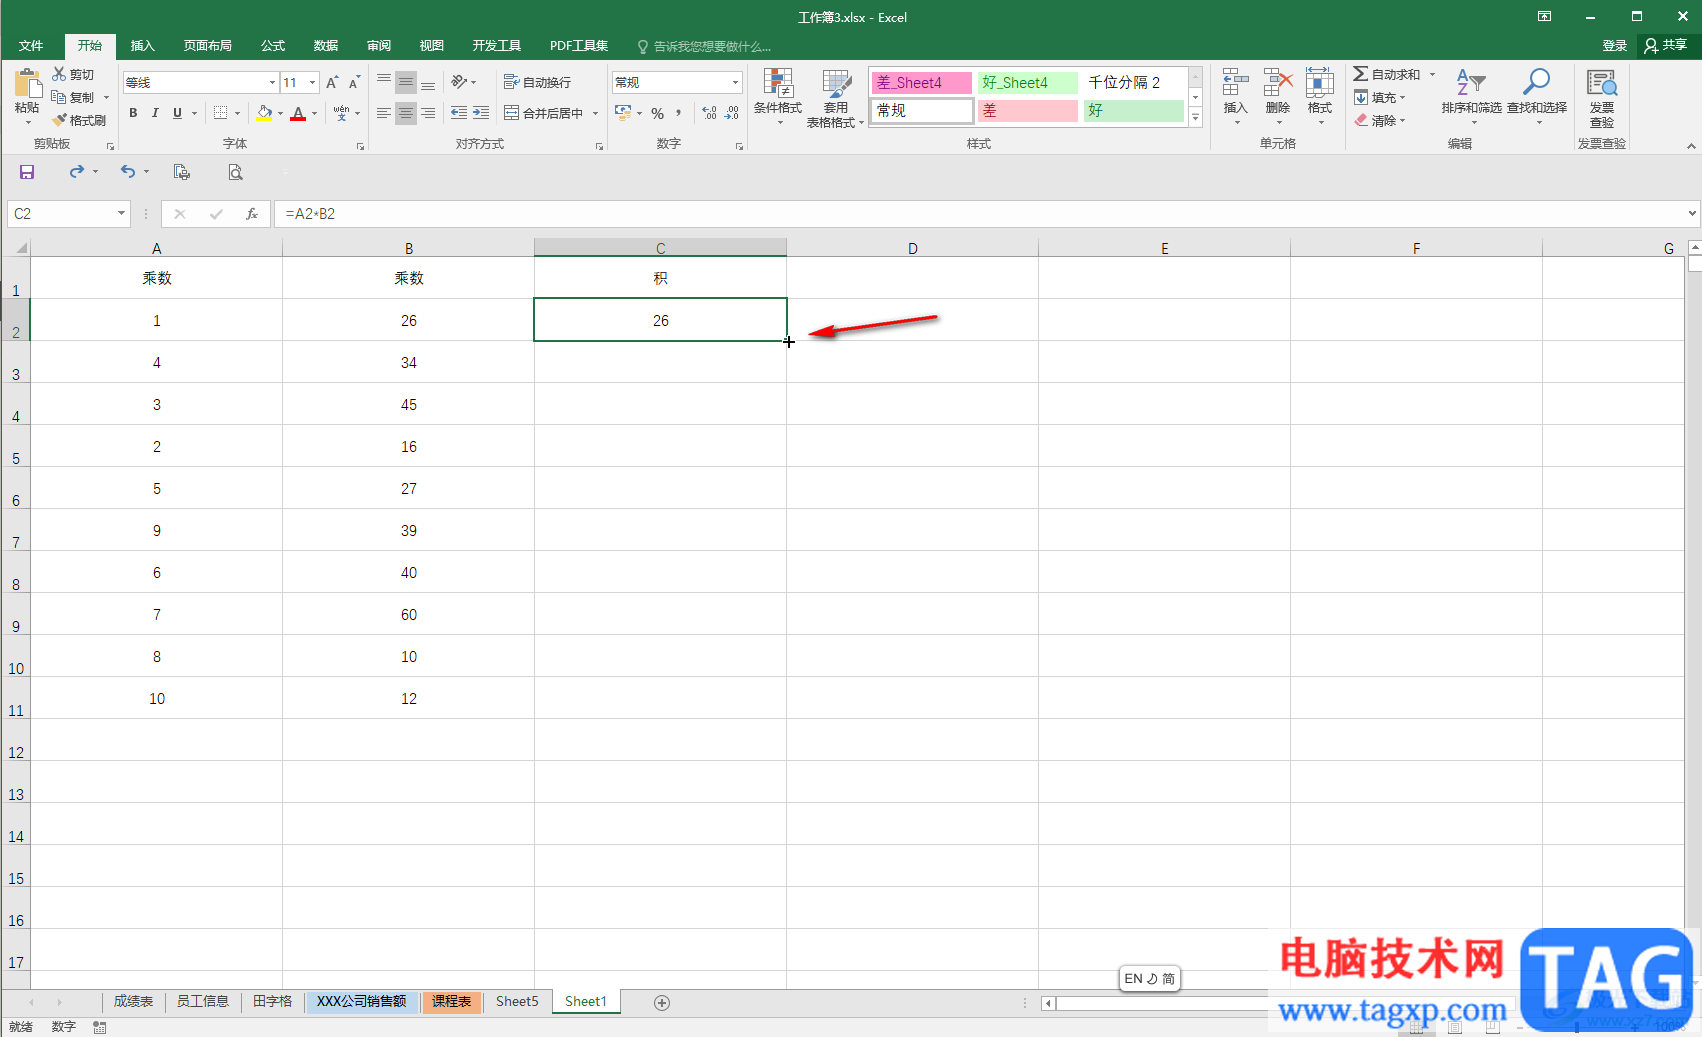The height and width of the screenshot is (1037, 1702).
Task: Click the Find and Select magnifier icon
Action: [1537, 83]
